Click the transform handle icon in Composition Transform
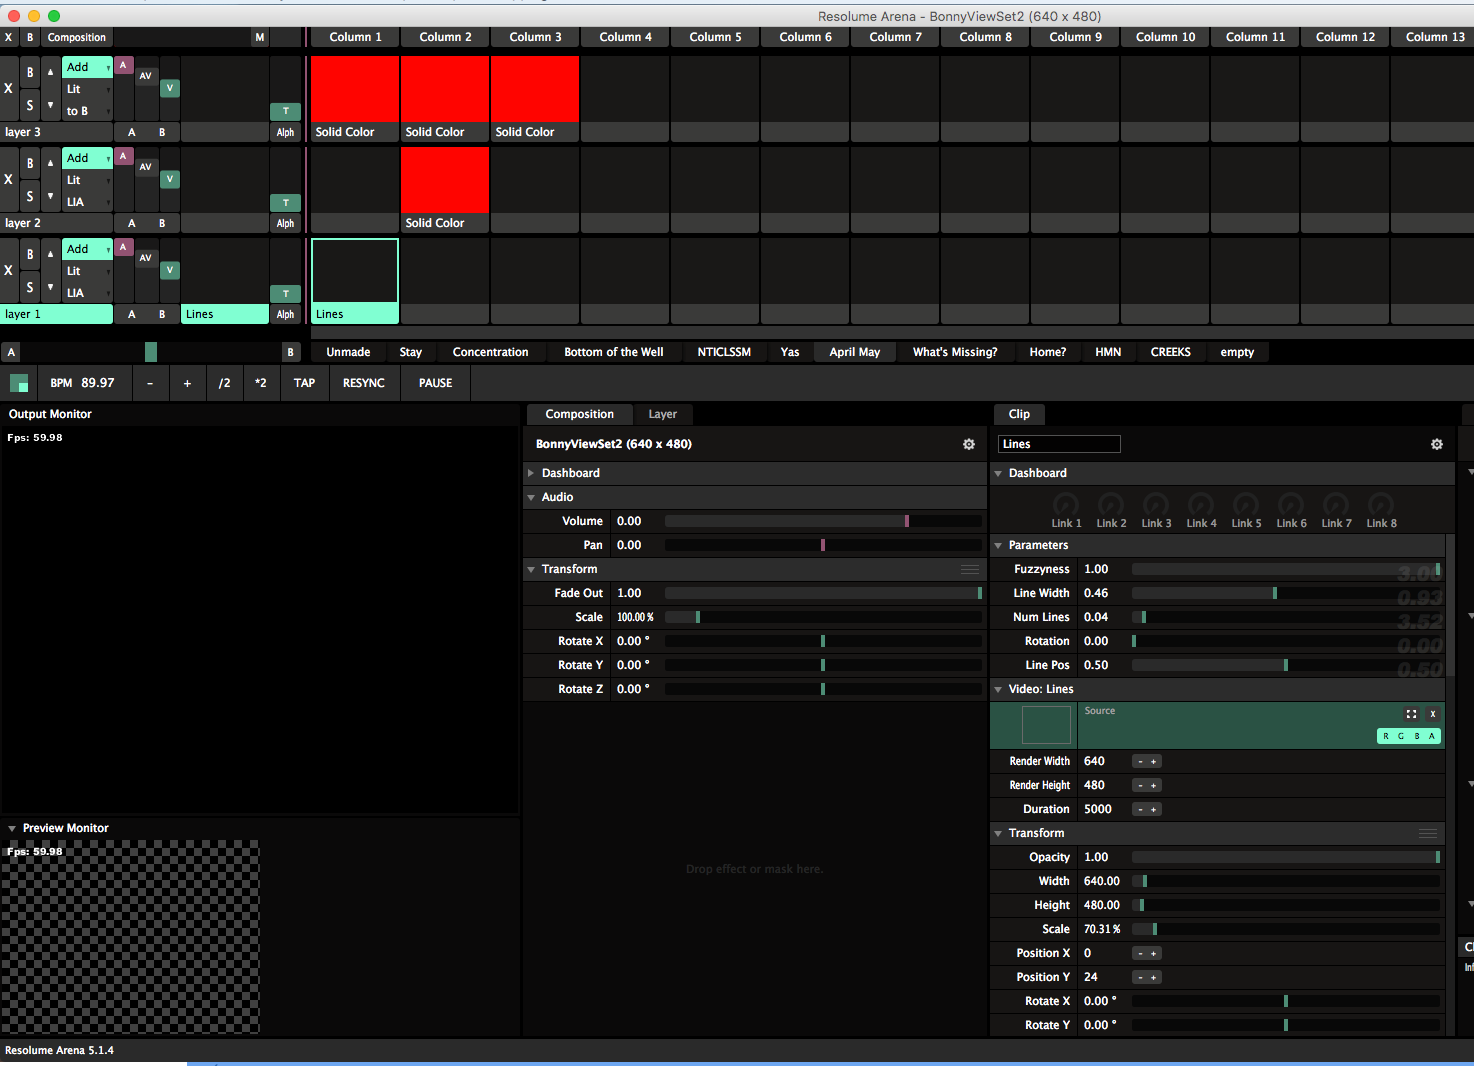 [x=969, y=569]
